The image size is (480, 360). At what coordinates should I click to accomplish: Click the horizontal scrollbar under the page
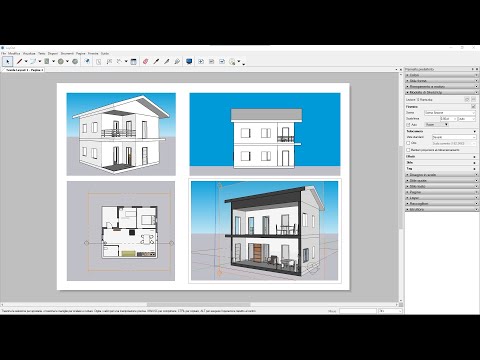click(x=200, y=304)
